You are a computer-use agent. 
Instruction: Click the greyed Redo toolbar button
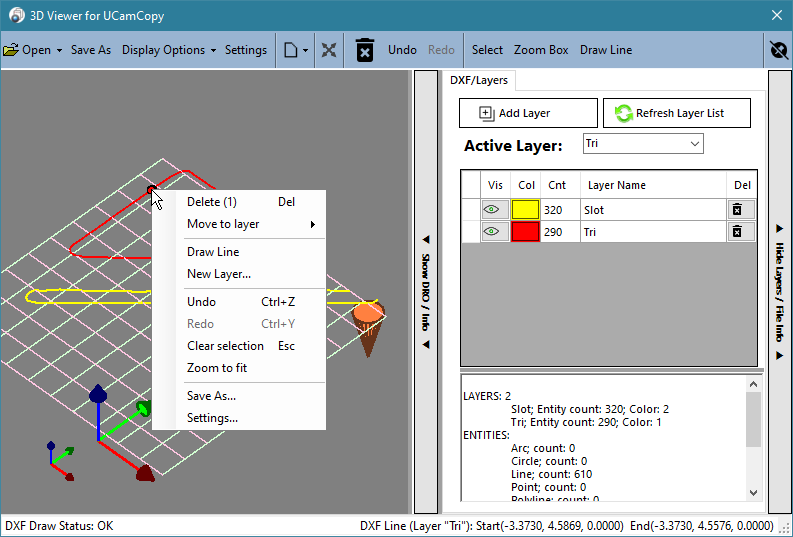441,50
